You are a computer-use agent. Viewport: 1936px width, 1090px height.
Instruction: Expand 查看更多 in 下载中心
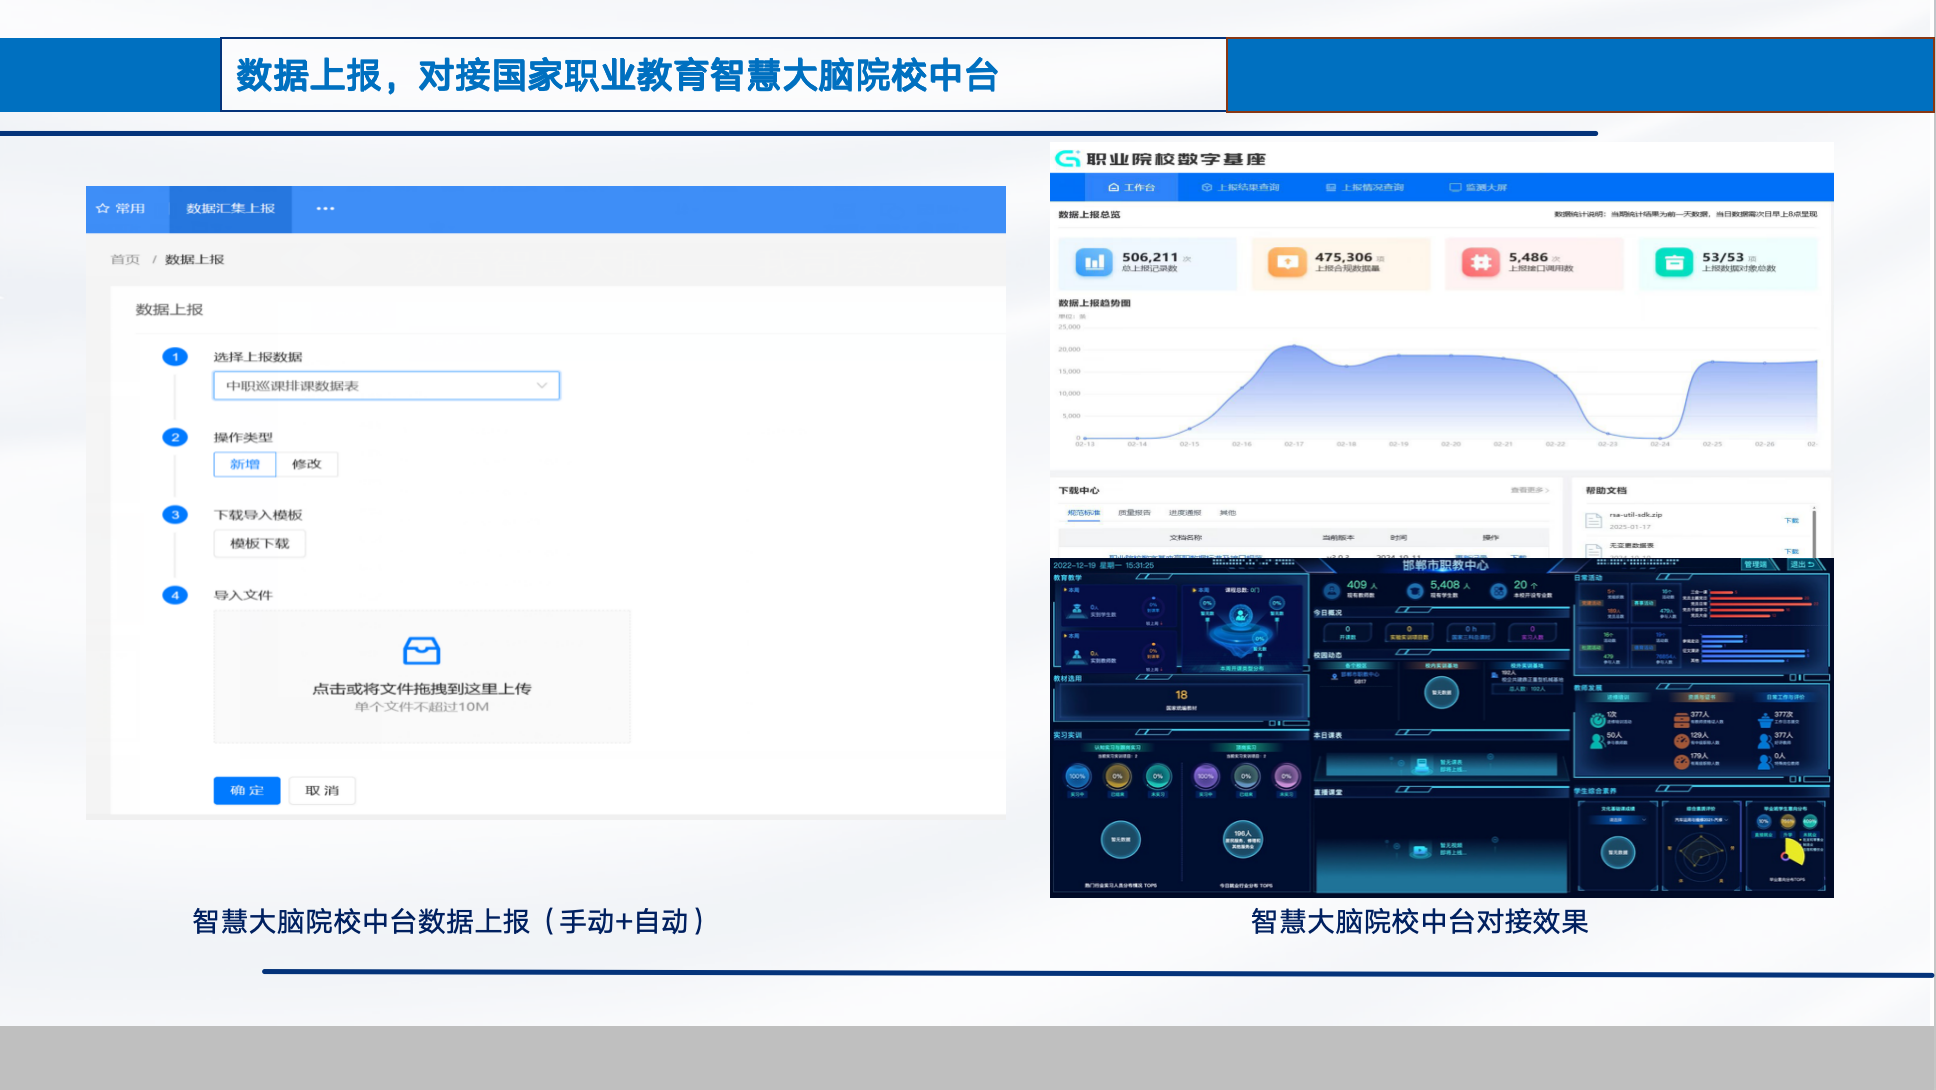[x=1529, y=490]
